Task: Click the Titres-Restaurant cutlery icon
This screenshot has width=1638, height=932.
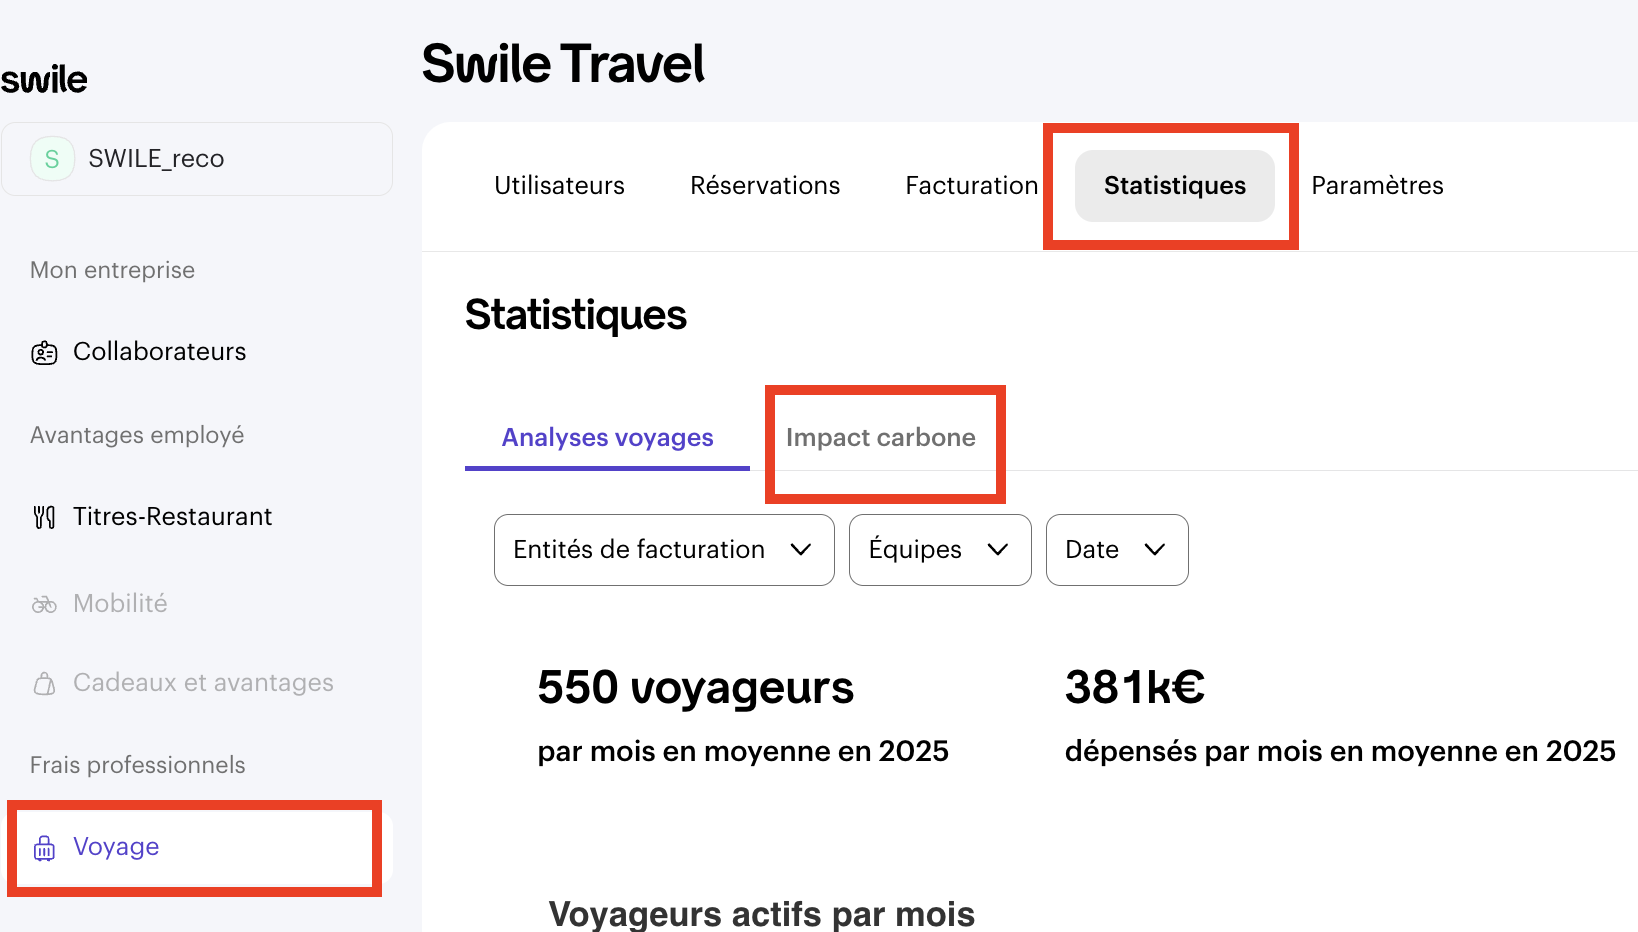Action: [44, 517]
